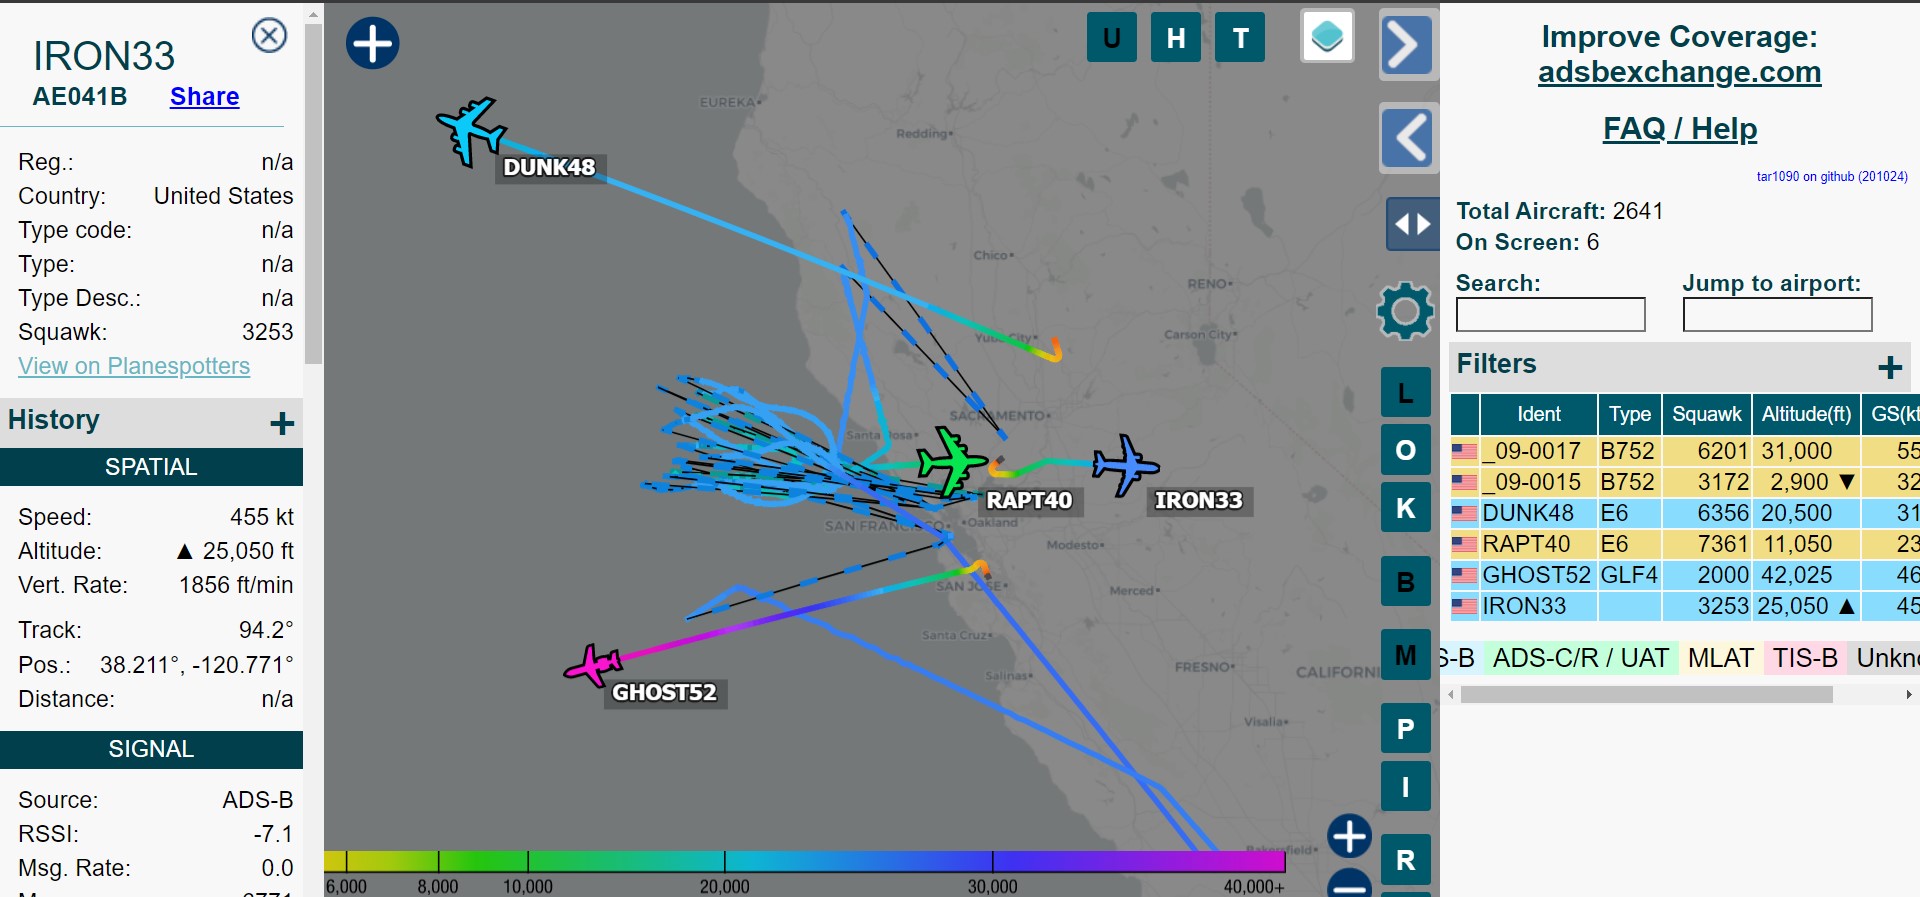Expand the Filters section
This screenshot has width=1920, height=897.
point(1889,367)
